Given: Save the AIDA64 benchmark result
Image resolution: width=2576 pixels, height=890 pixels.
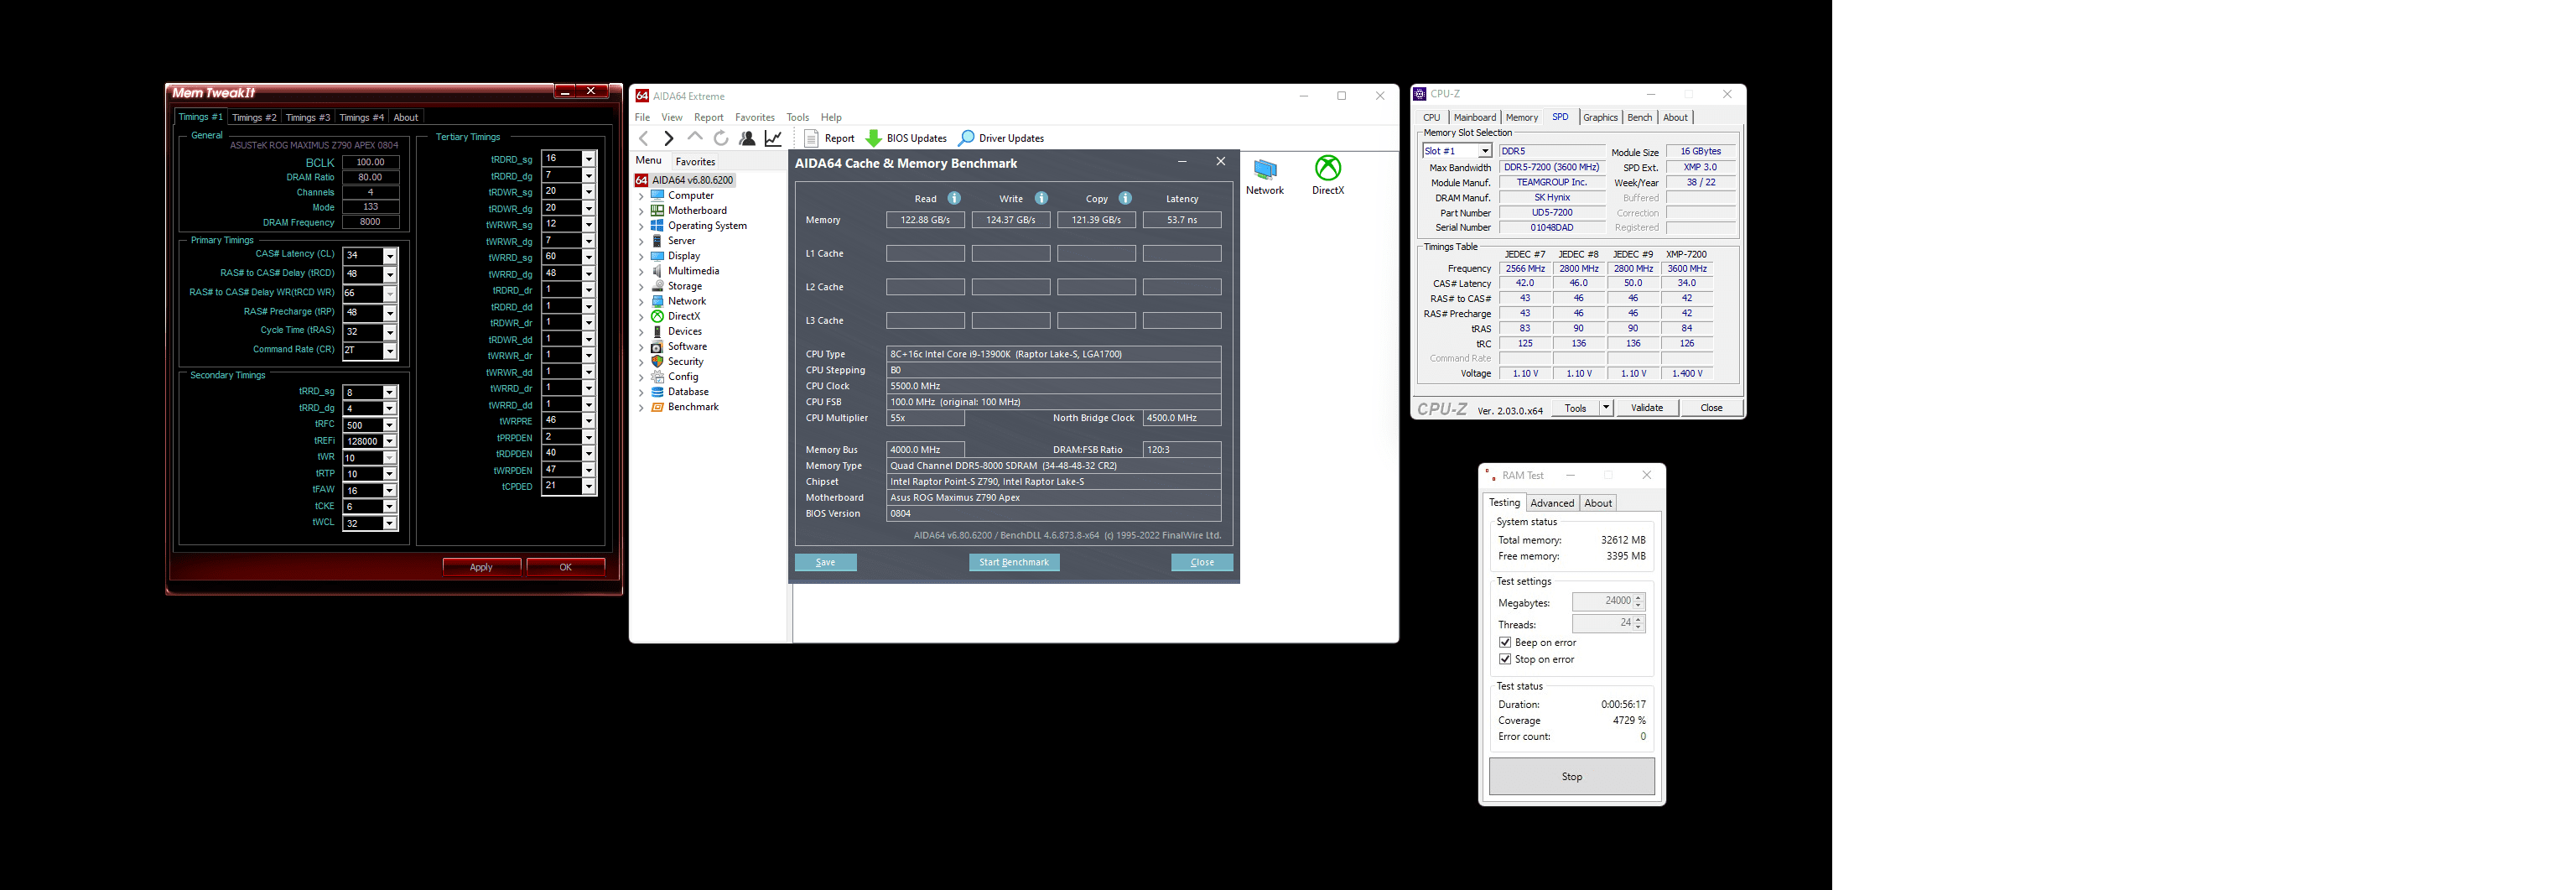Looking at the screenshot, I should 826,562.
